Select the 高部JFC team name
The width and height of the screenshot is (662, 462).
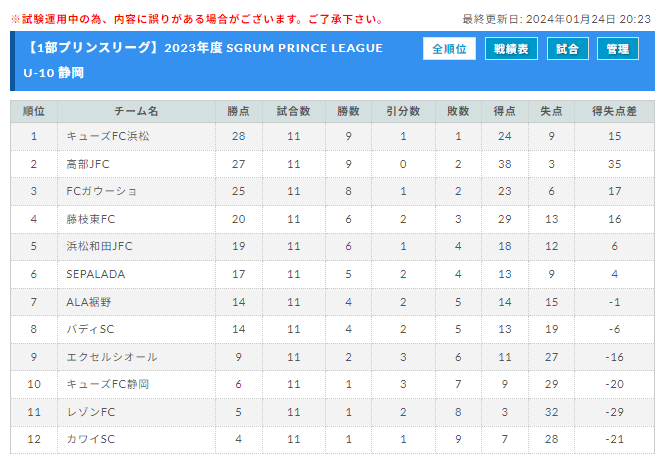pos(88,164)
